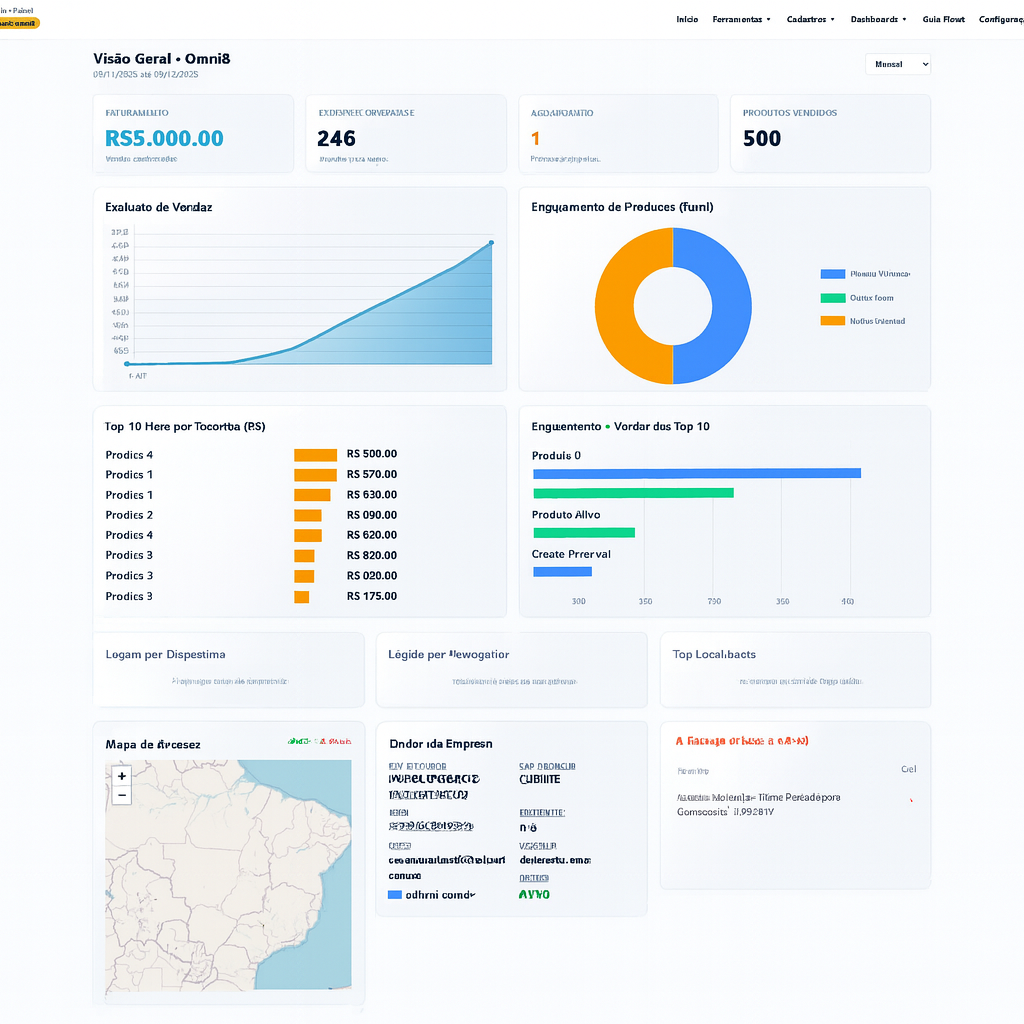This screenshot has width=1024, height=1024.
Task: Click the Faturamento KPI card
Action: [x=191, y=133]
